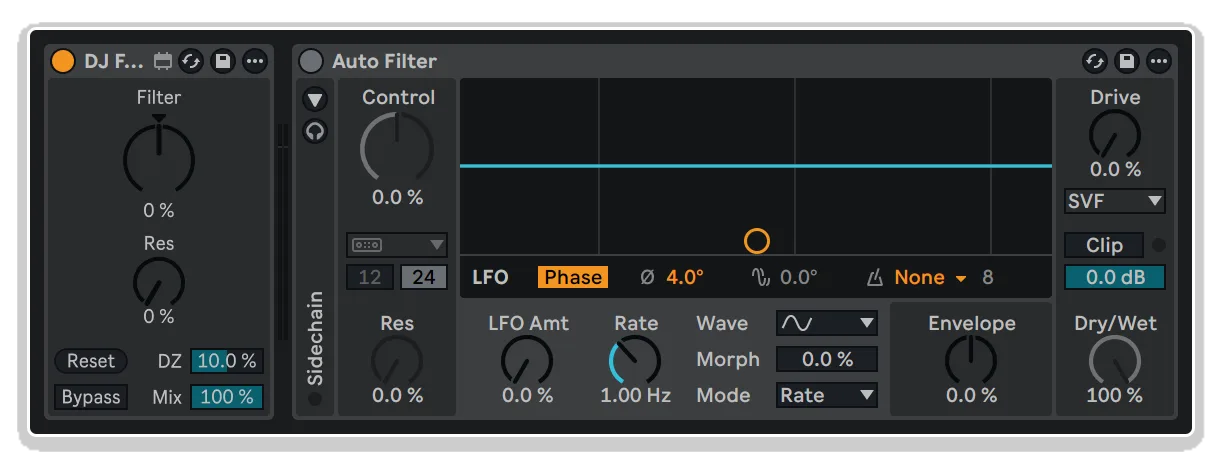Click the Dry/Wet knob

tap(1115, 361)
